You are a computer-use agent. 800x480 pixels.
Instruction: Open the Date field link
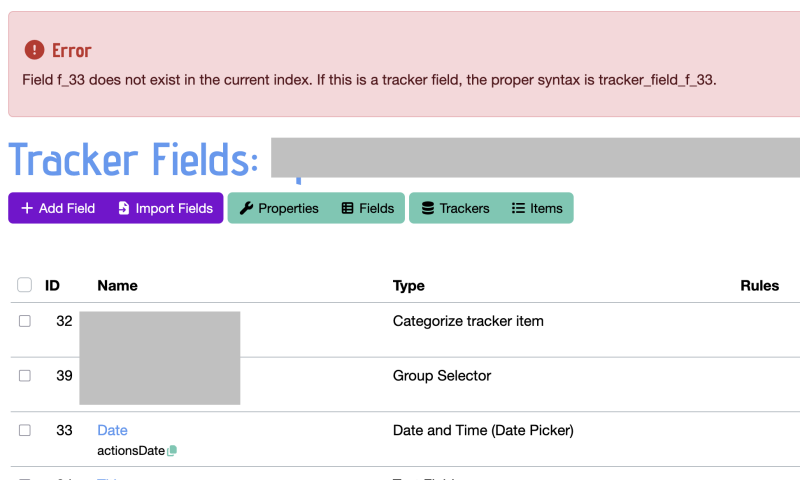coord(112,430)
